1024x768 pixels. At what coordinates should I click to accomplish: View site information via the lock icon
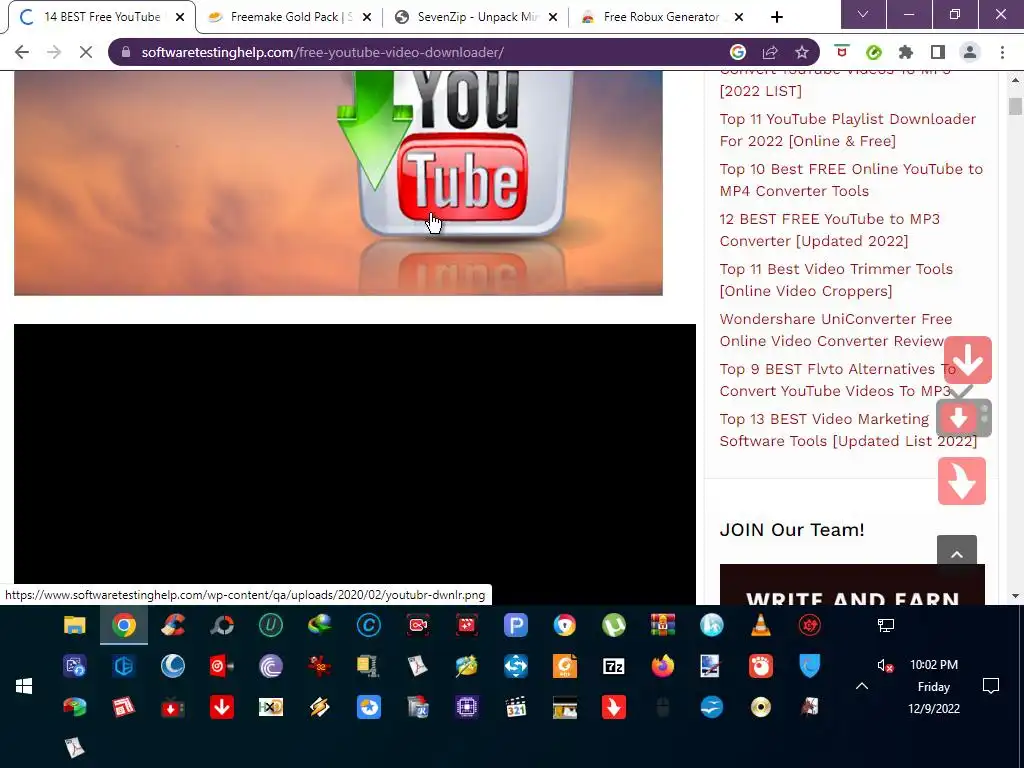point(126,52)
